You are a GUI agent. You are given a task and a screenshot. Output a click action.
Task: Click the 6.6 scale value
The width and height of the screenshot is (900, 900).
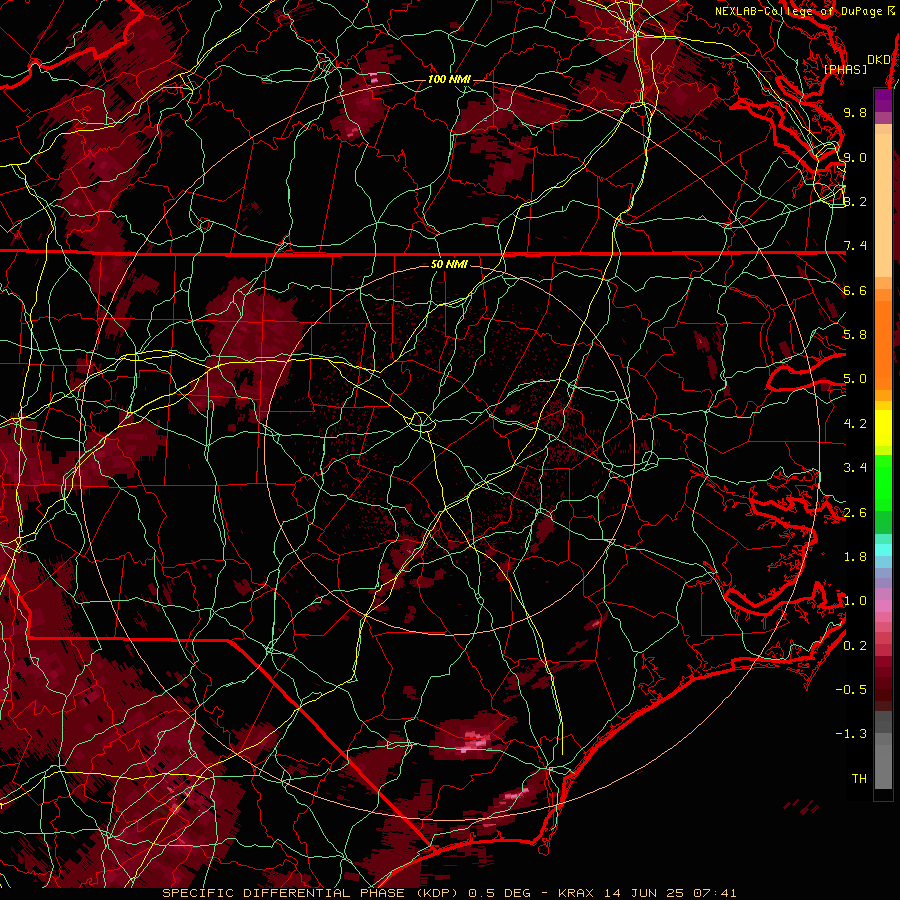855,290
